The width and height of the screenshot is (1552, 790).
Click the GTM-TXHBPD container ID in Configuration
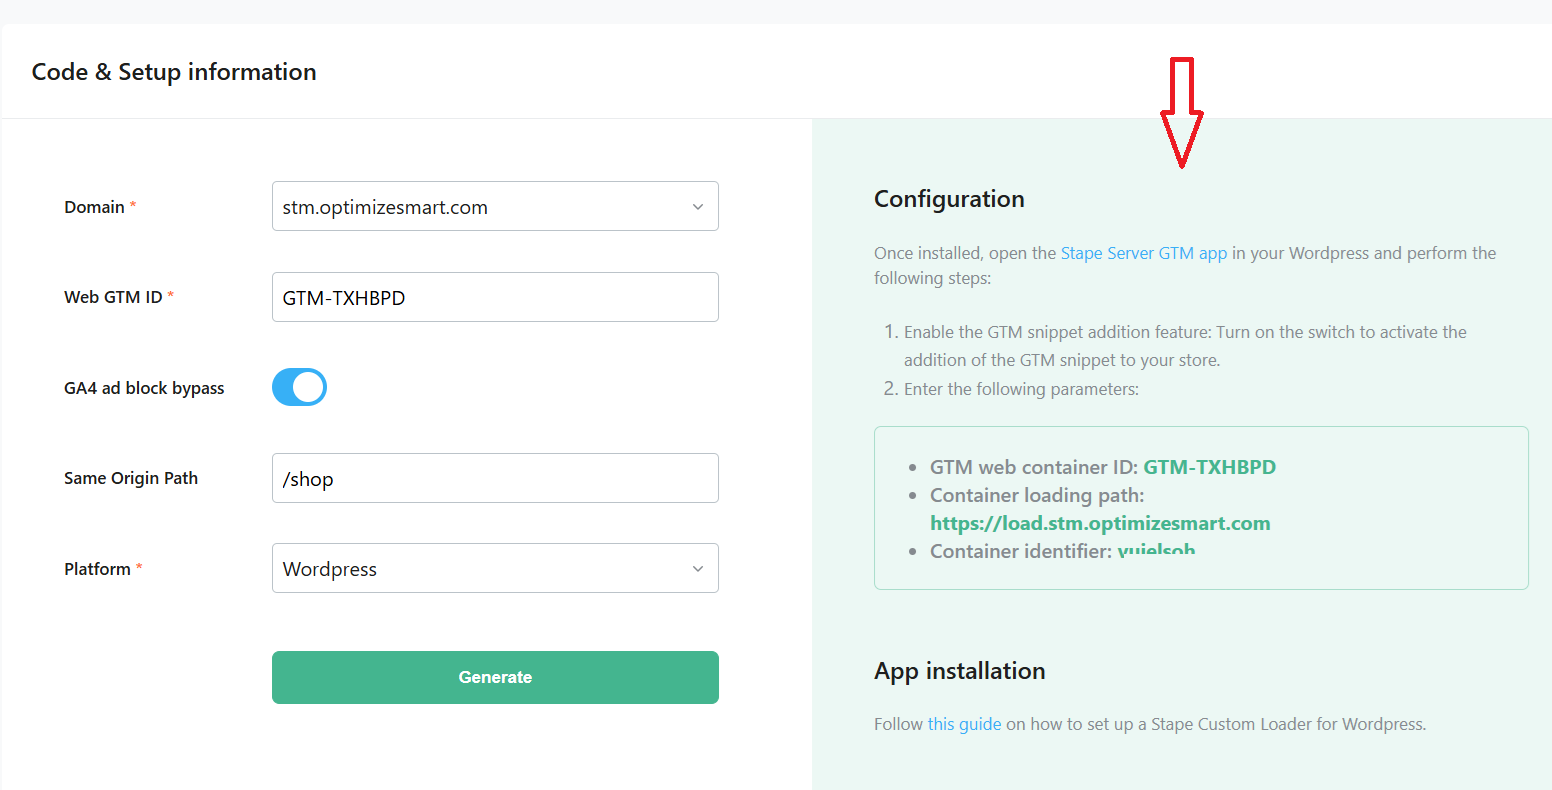click(x=1209, y=467)
